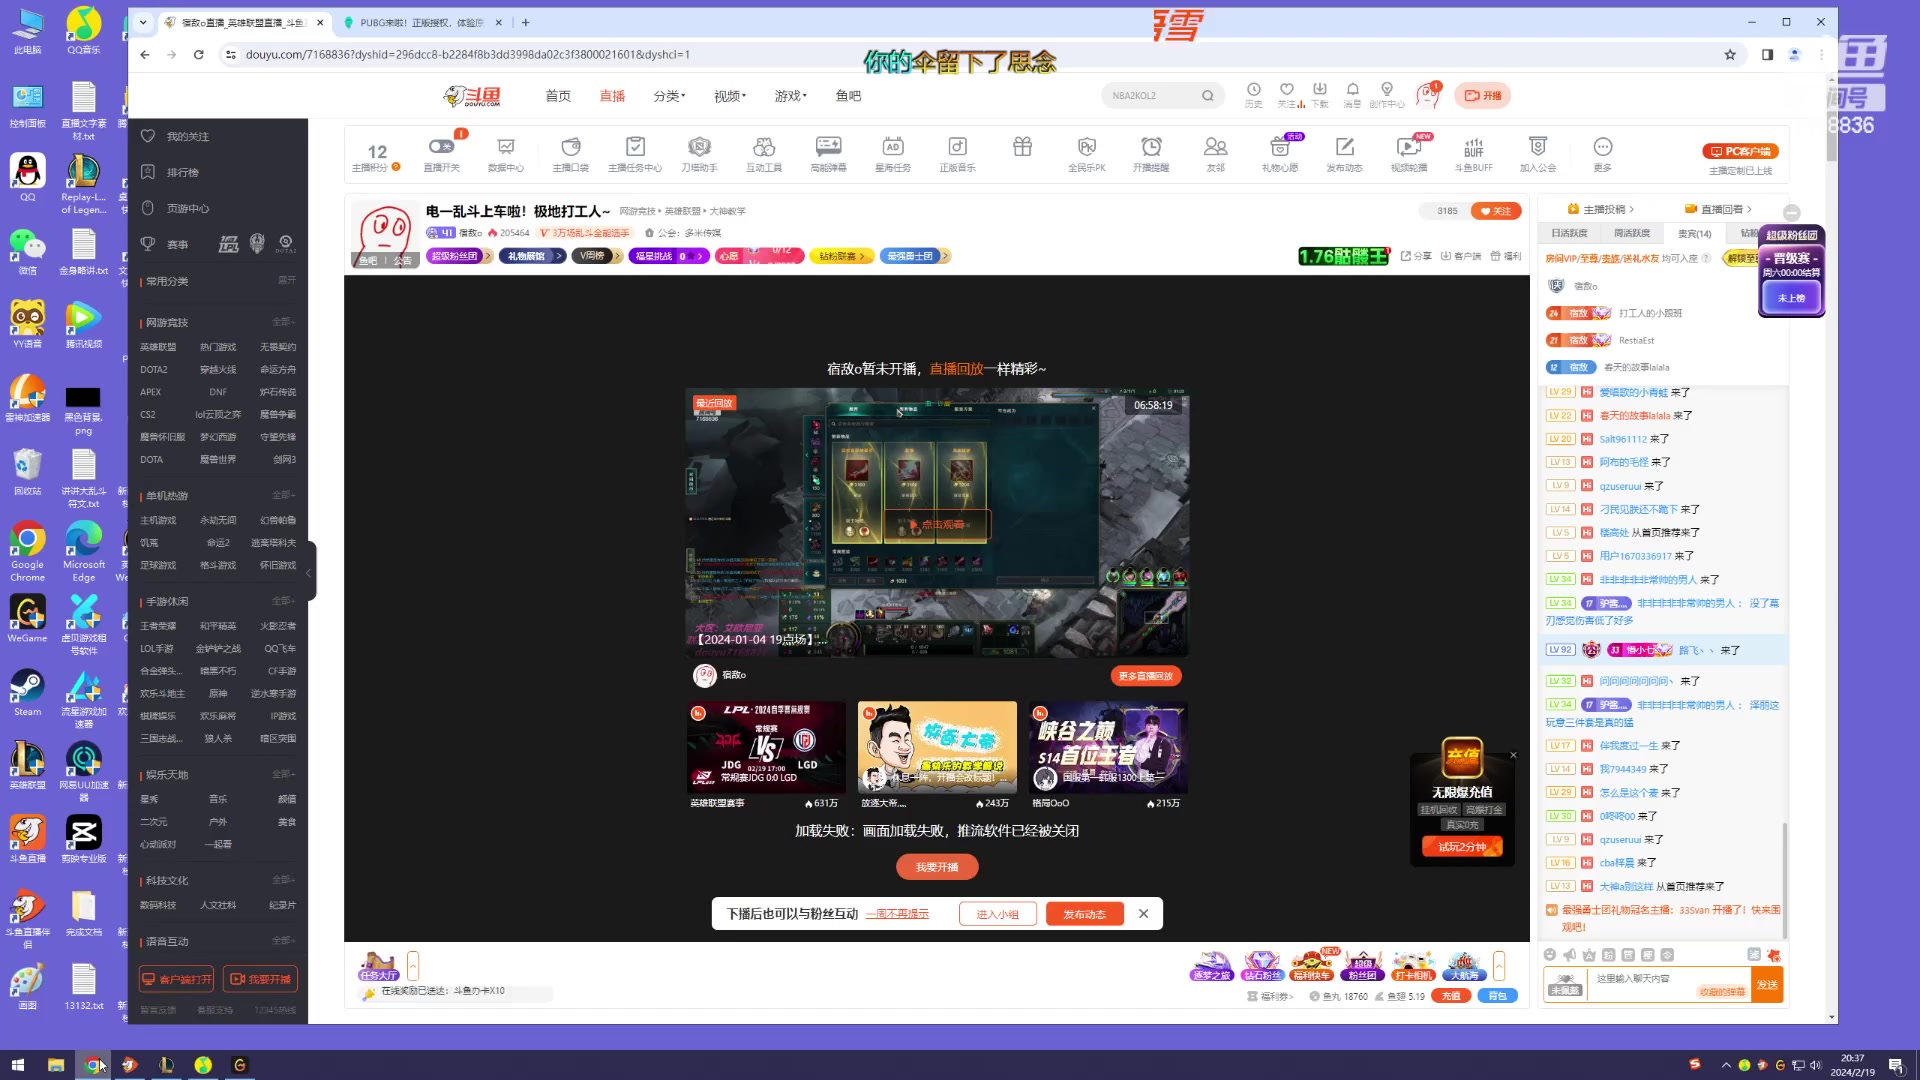This screenshot has height=1080, width=1920.
Task: Open 鱼吧 navigation tab
Action: tap(848, 96)
